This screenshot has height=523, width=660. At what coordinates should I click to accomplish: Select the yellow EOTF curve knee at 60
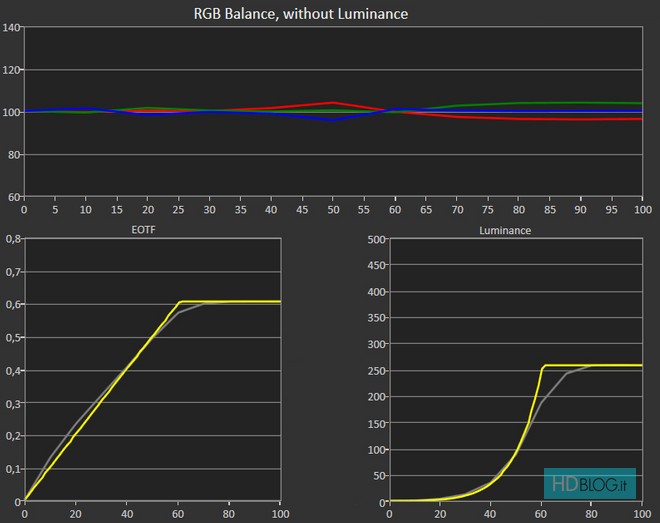click(x=179, y=302)
